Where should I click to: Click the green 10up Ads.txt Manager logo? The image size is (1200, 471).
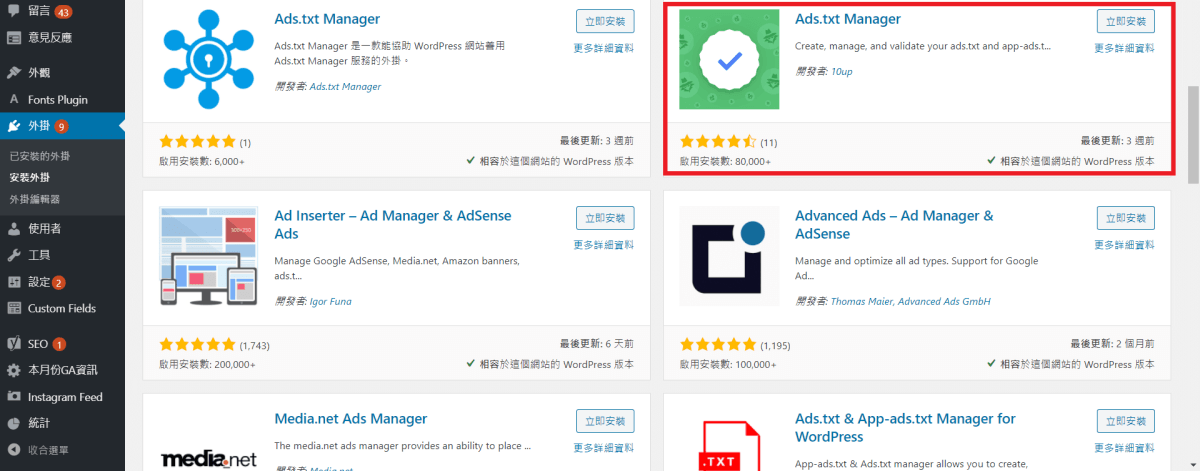click(729, 59)
